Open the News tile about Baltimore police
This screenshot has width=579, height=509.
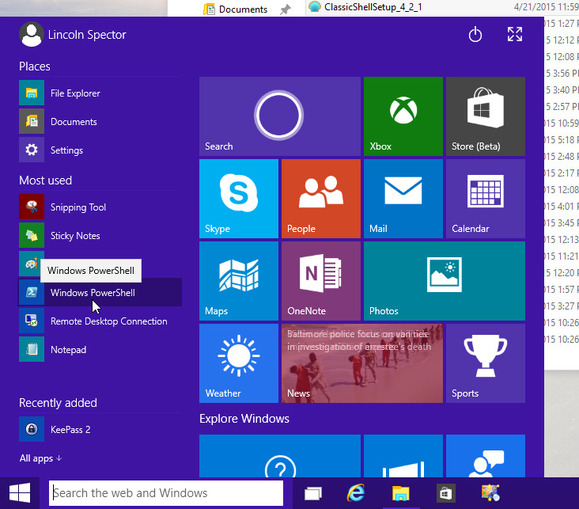click(x=362, y=363)
